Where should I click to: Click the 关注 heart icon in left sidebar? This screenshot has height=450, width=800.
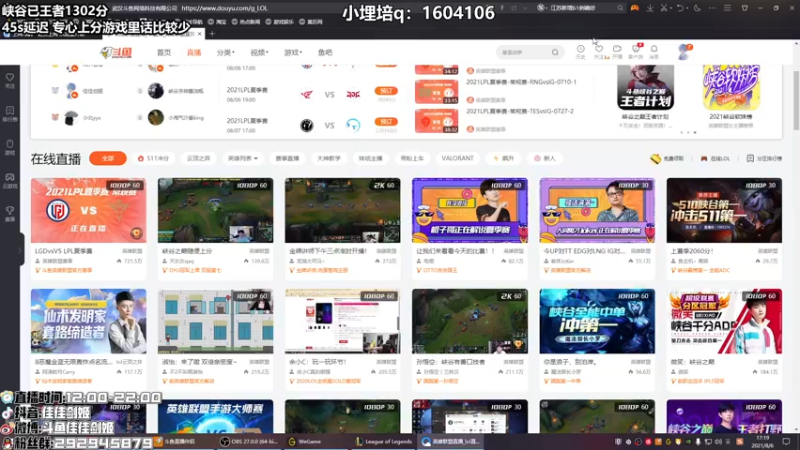click(x=10, y=80)
